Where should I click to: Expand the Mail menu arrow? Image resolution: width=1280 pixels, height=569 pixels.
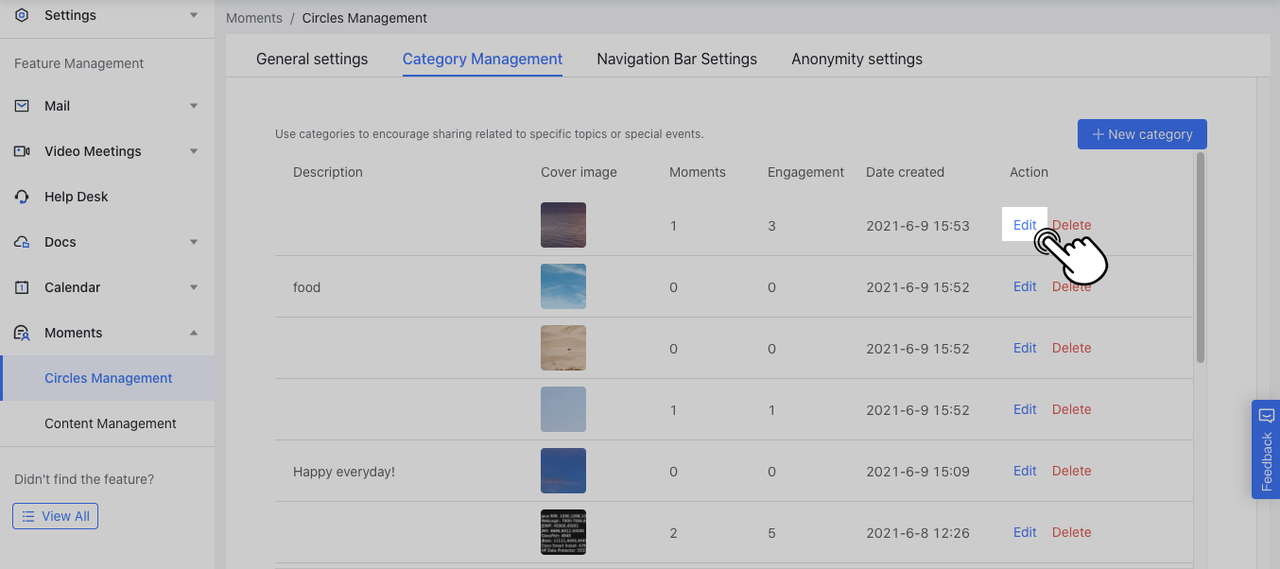(x=194, y=106)
